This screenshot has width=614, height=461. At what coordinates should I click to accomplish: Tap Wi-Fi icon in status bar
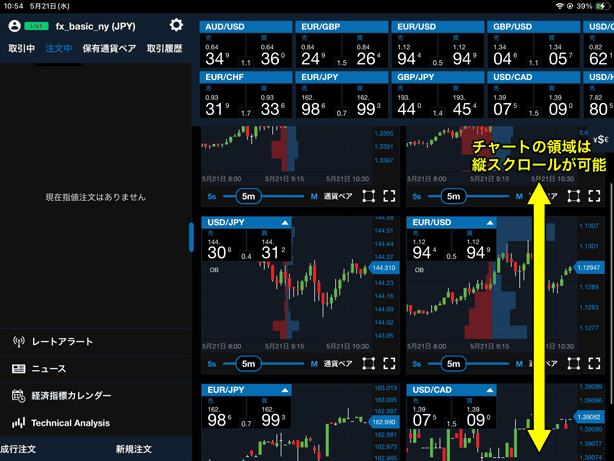(x=560, y=6)
